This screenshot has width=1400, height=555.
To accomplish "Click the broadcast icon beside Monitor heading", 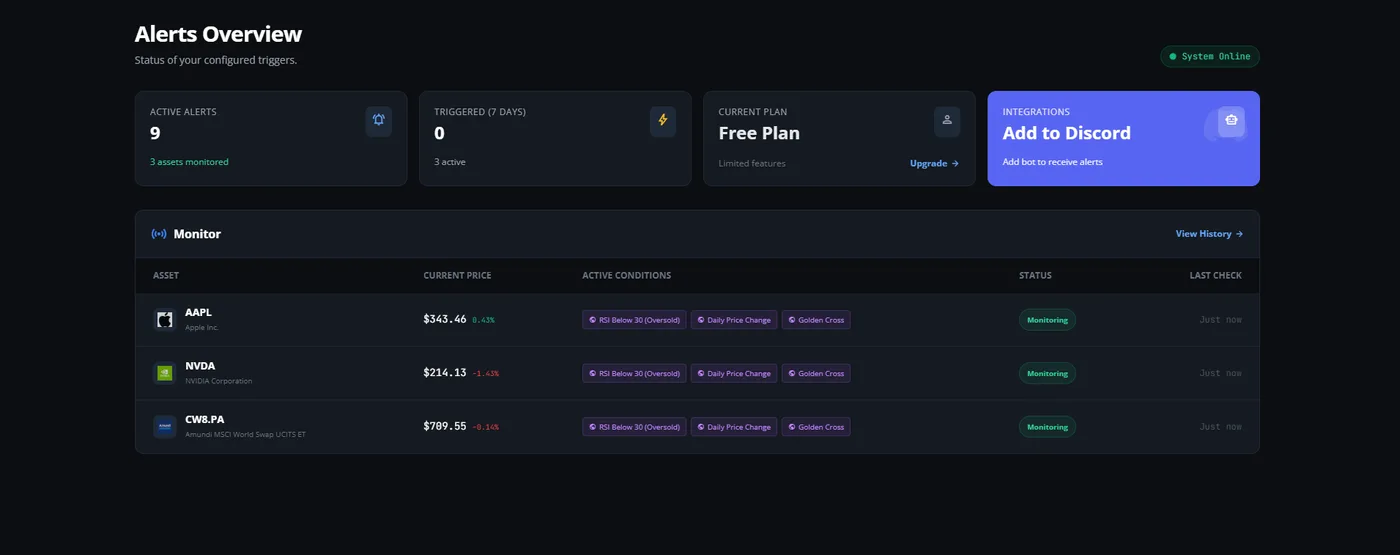I will tap(159, 234).
